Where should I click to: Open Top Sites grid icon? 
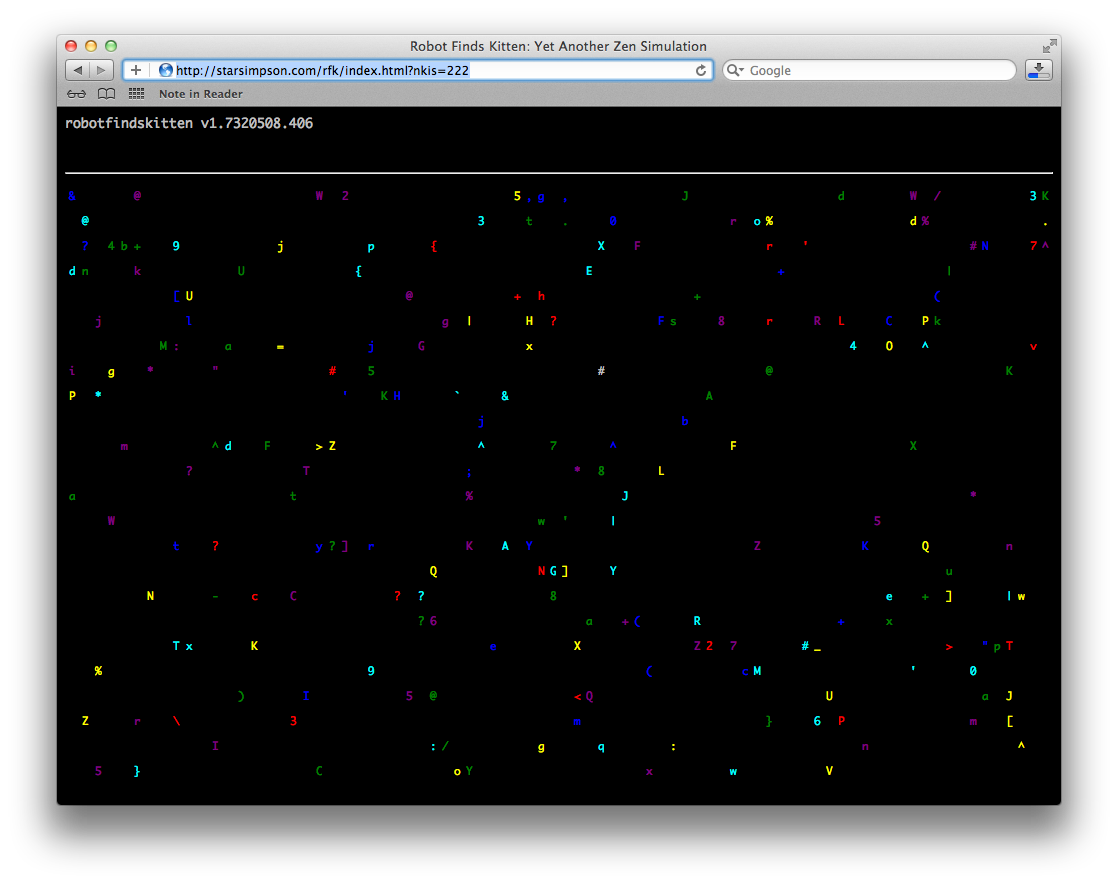[137, 94]
